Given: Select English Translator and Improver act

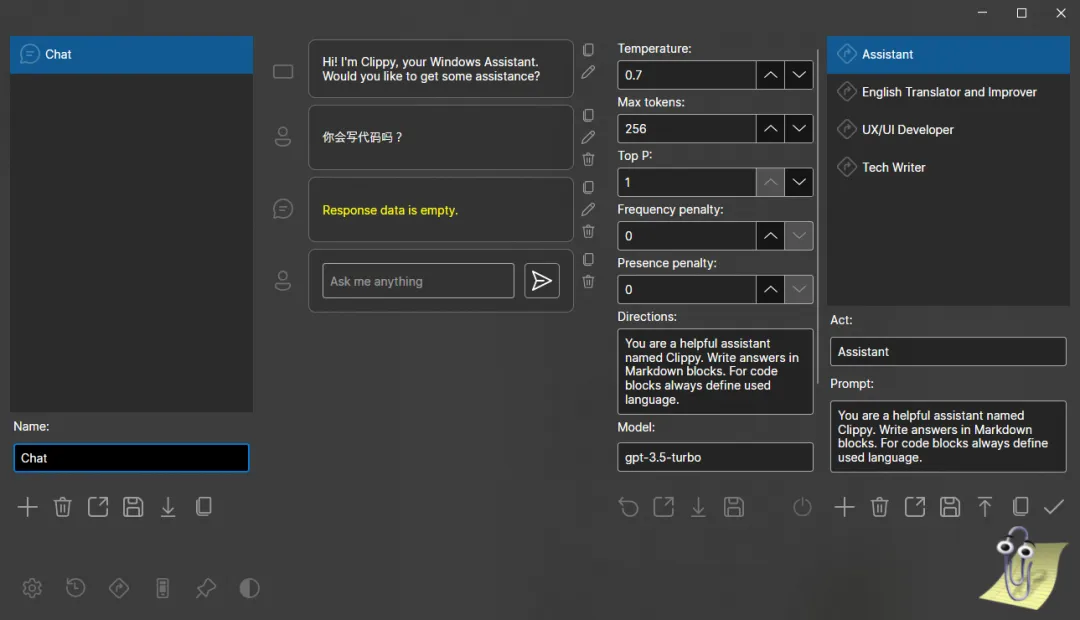Looking at the screenshot, I should pyautogui.click(x=948, y=92).
